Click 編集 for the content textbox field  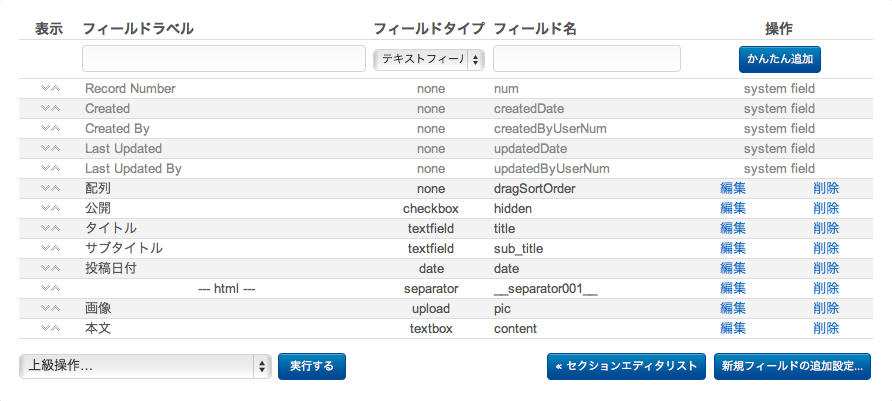click(732, 328)
